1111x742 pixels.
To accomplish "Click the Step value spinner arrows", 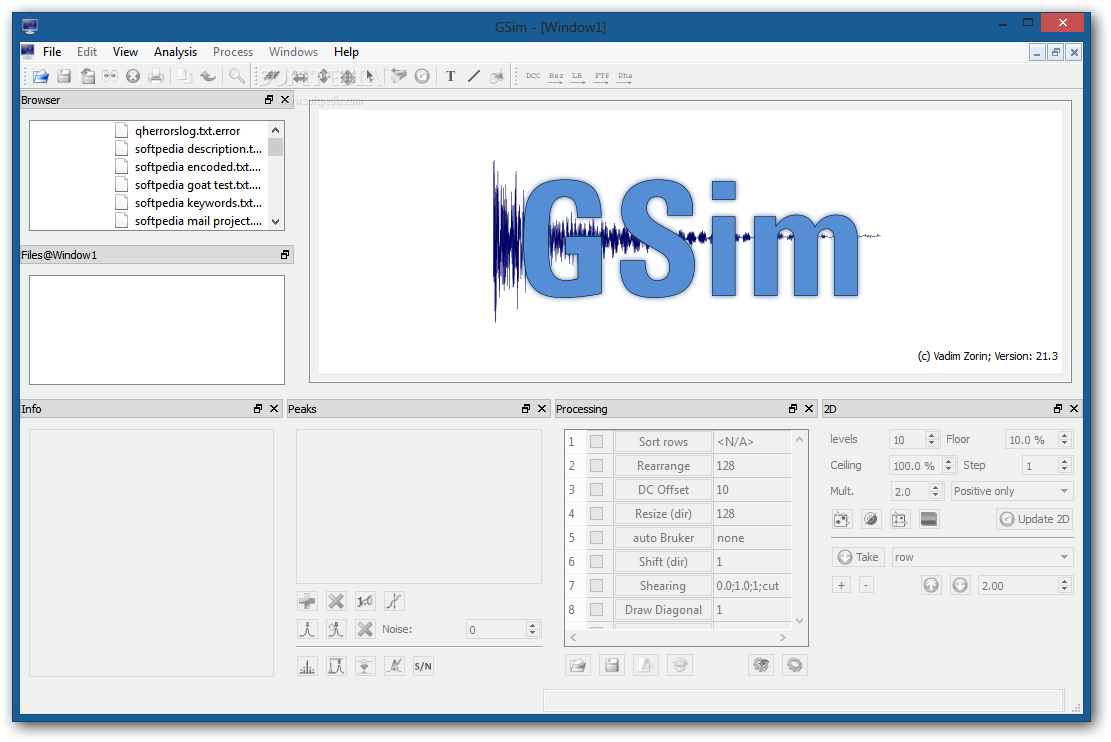I will coord(1064,466).
